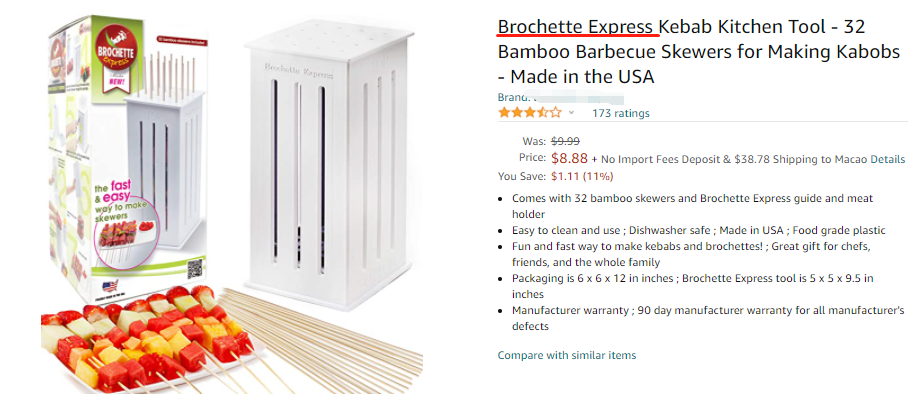Viewport: 916px width, 399px height.
Task: Click the $1.11 (11%) savings text
Action: [x=582, y=176]
